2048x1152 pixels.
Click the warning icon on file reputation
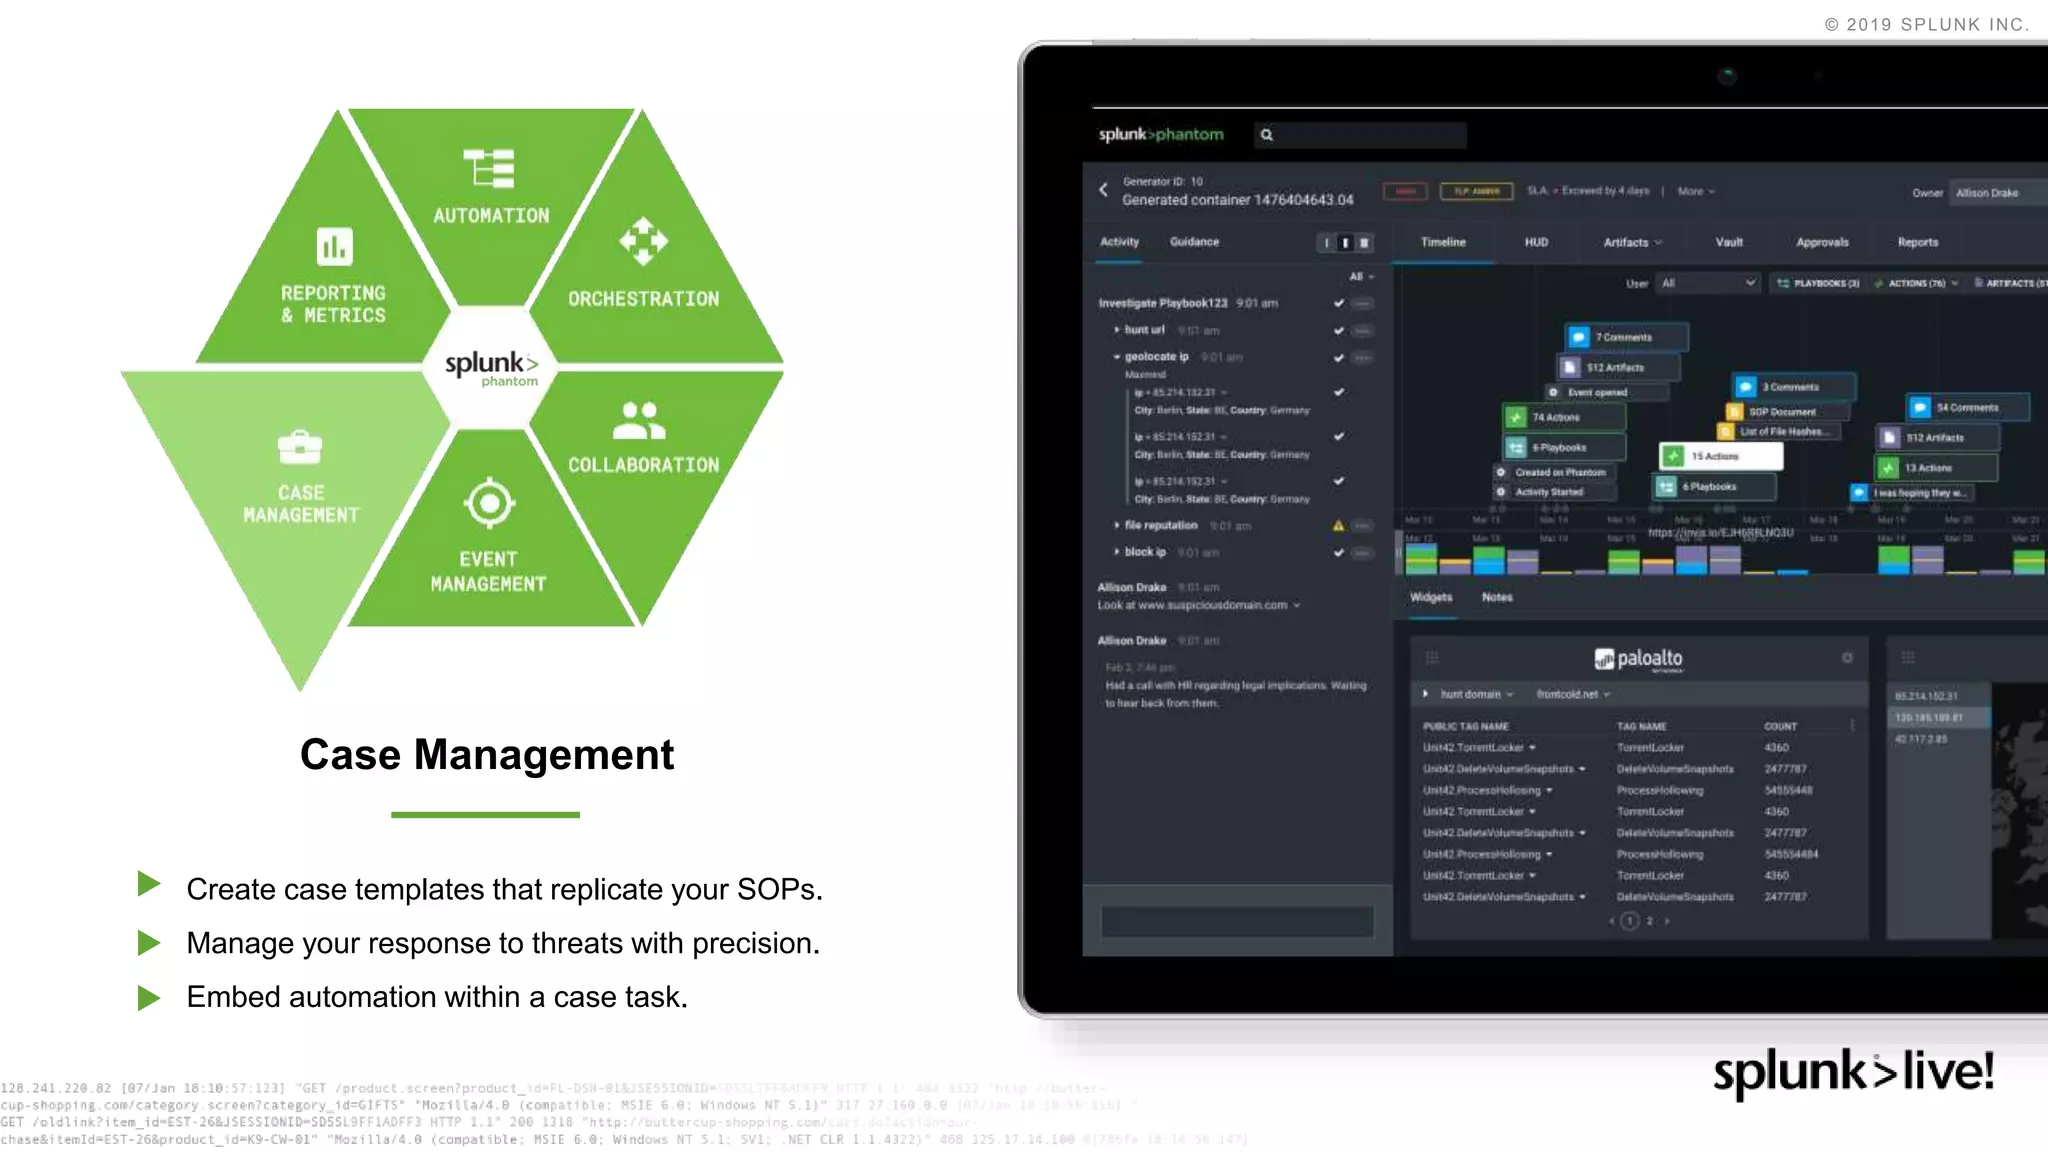1338,525
